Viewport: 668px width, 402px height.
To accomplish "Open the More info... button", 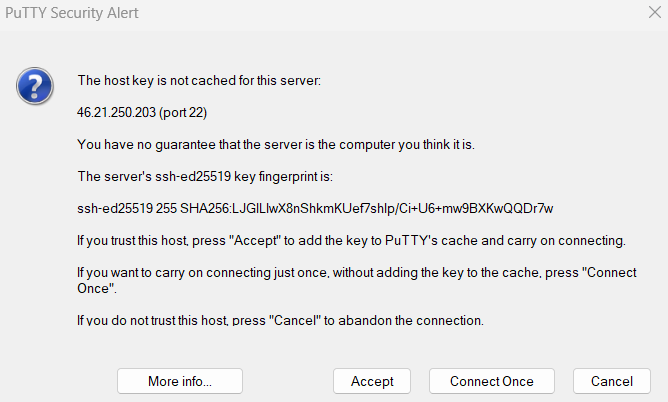I will (x=180, y=381).
